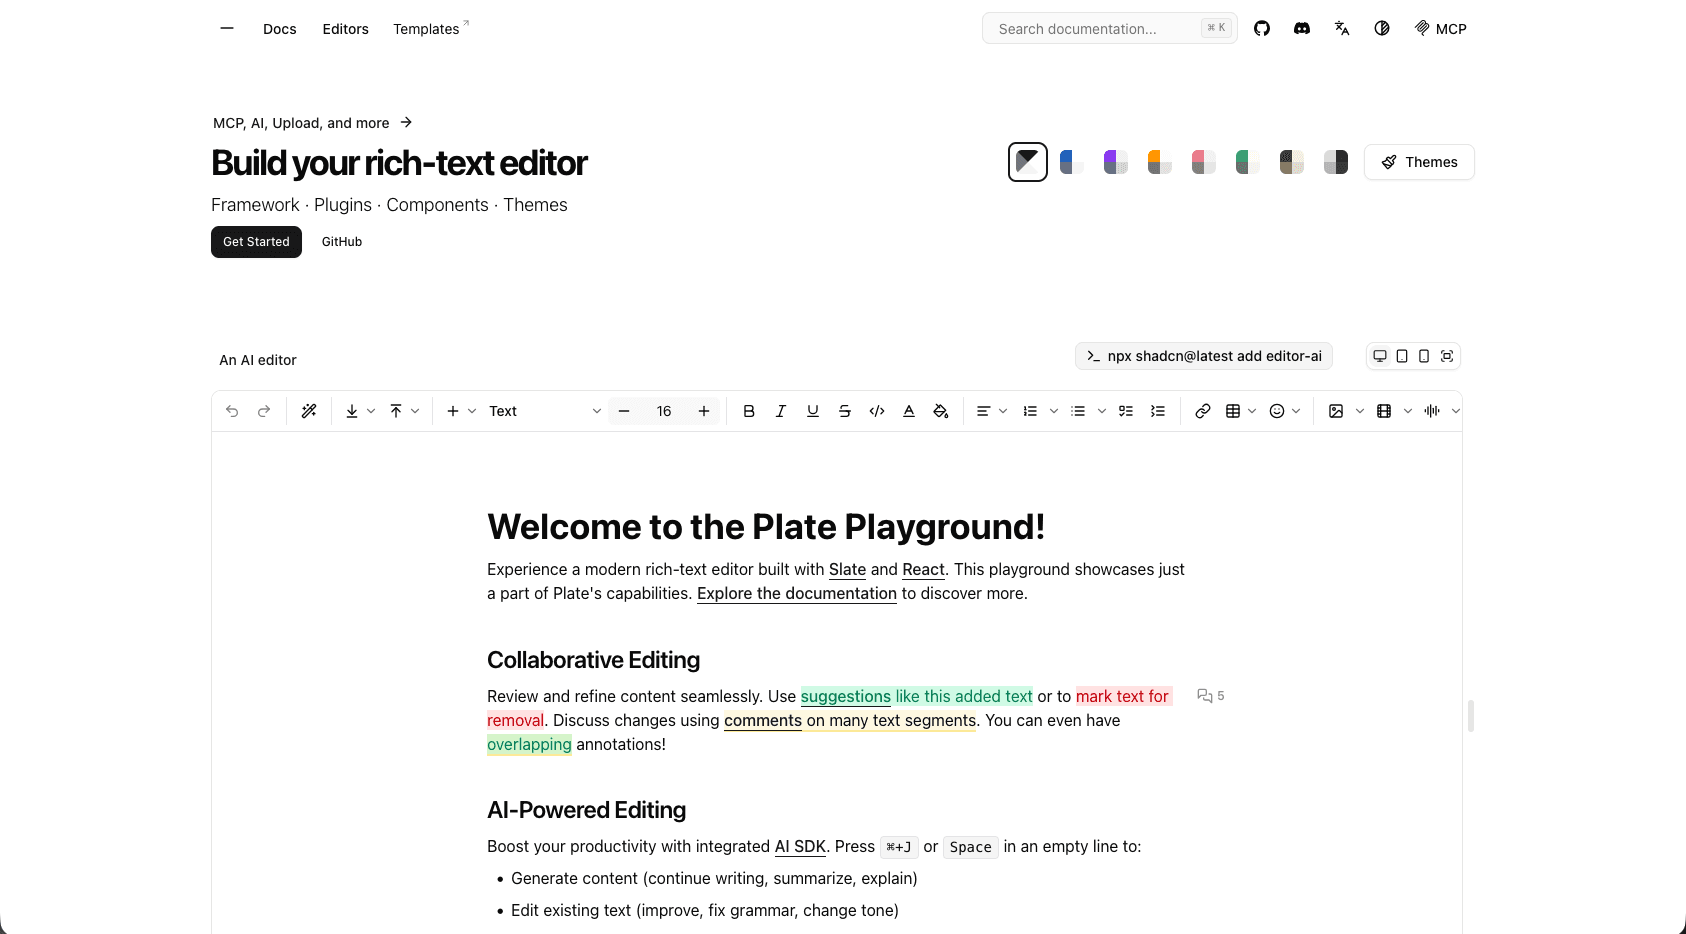Toggle bold formatting
The image size is (1686, 934).
[x=749, y=411]
